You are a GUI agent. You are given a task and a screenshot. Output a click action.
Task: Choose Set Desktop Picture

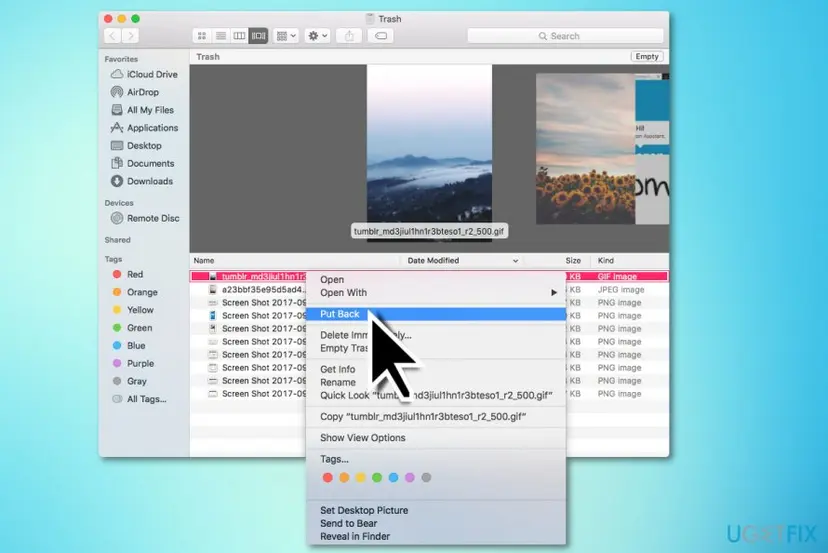pos(436,510)
